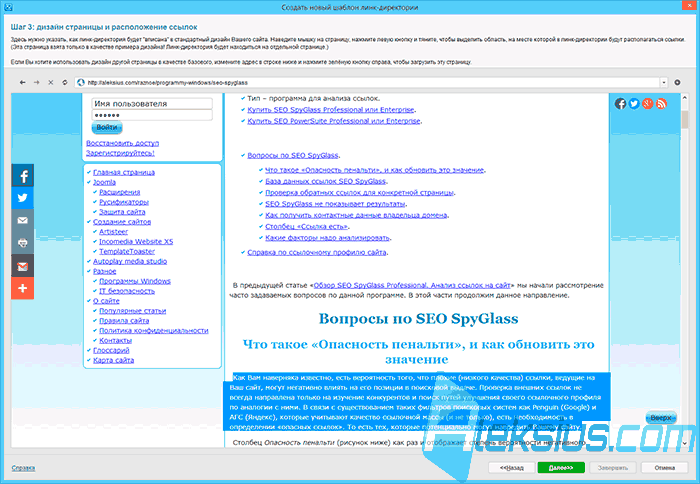Screen dimensions: 700x484
Task: Open Программы Windows in the site menu
Action: coord(135,281)
